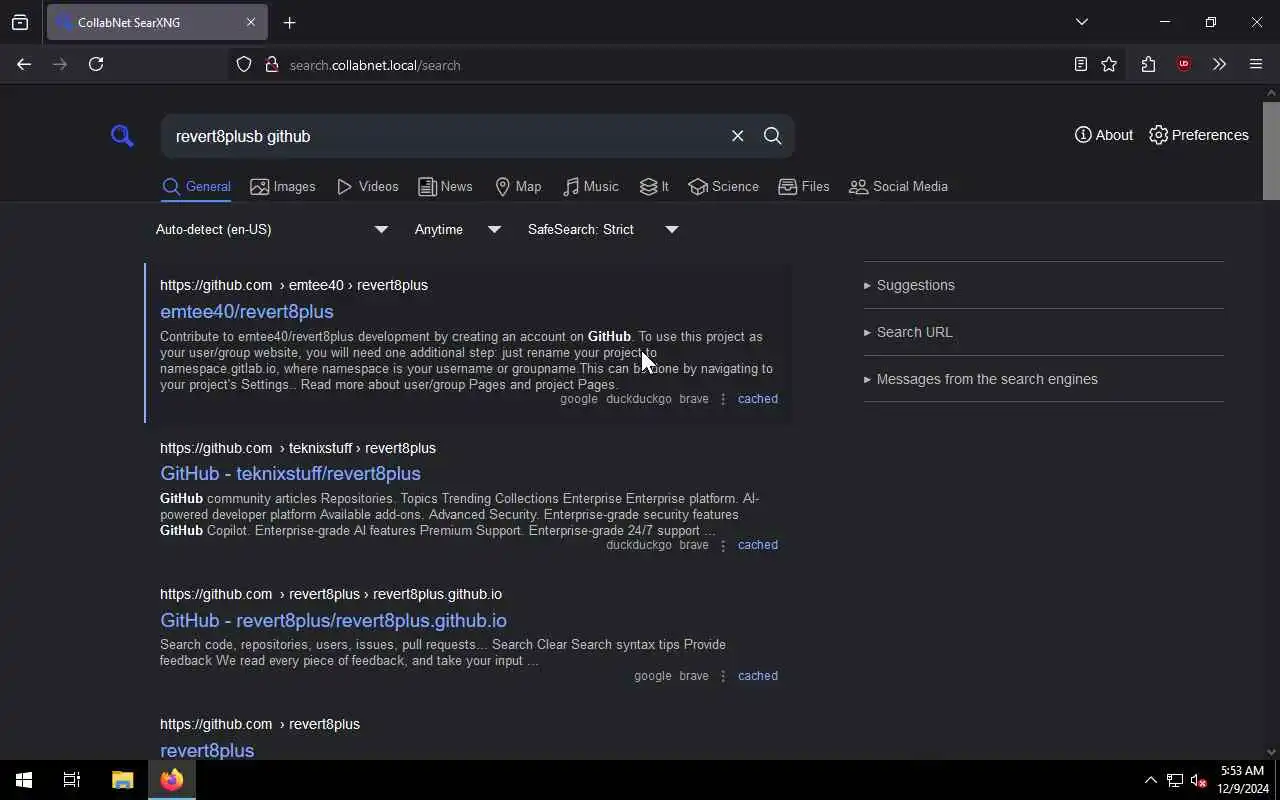Switch to the Social Media tab
This screenshot has height=800, width=1280.
click(x=898, y=187)
